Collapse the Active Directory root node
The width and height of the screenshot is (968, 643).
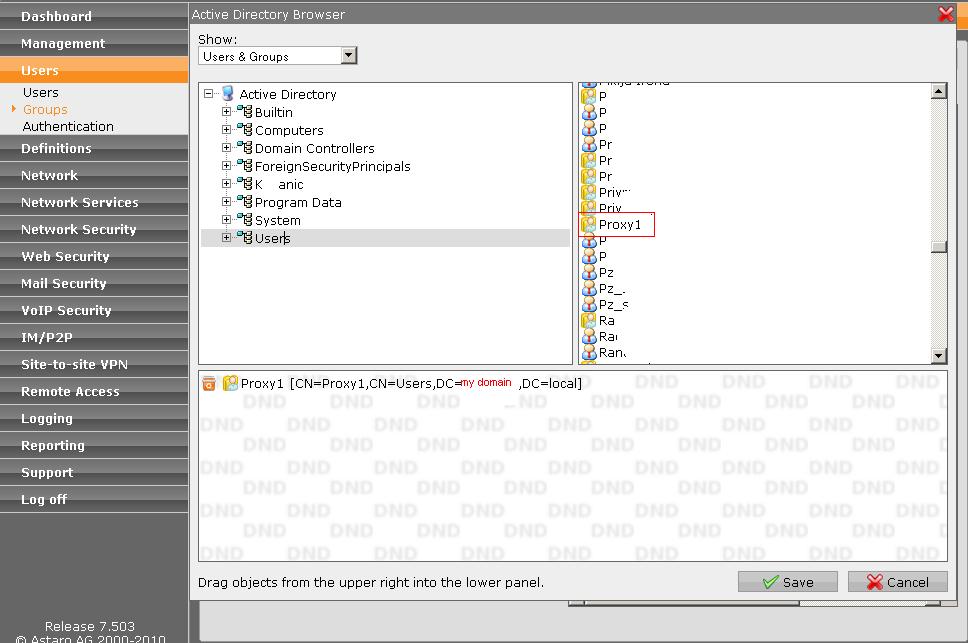click(x=209, y=94)
